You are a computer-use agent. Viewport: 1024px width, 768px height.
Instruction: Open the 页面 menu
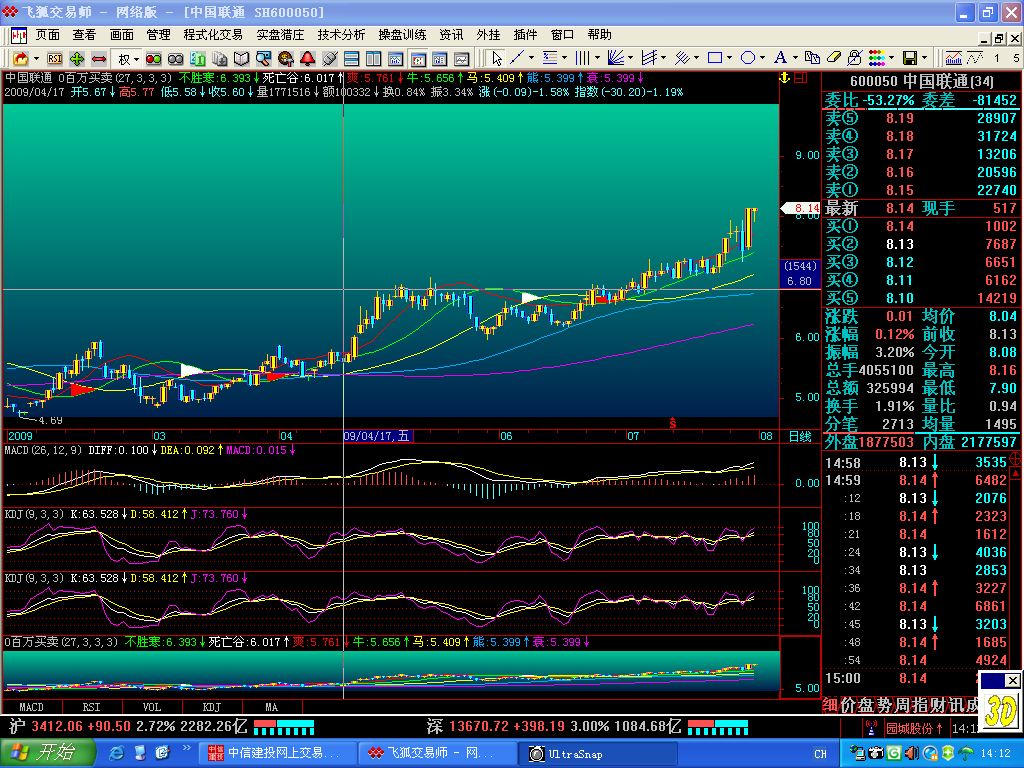48,35
